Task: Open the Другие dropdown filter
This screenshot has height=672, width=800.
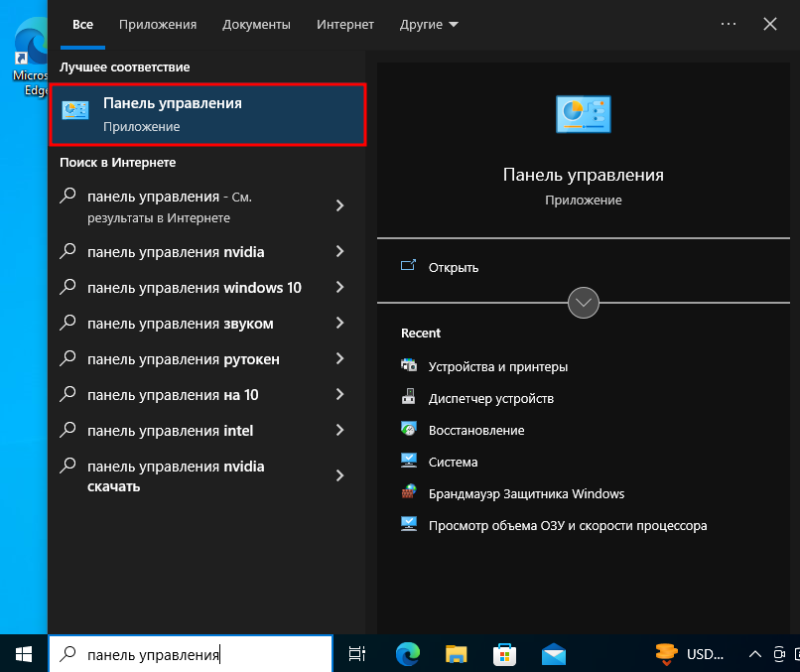Action: click(429, 24)
